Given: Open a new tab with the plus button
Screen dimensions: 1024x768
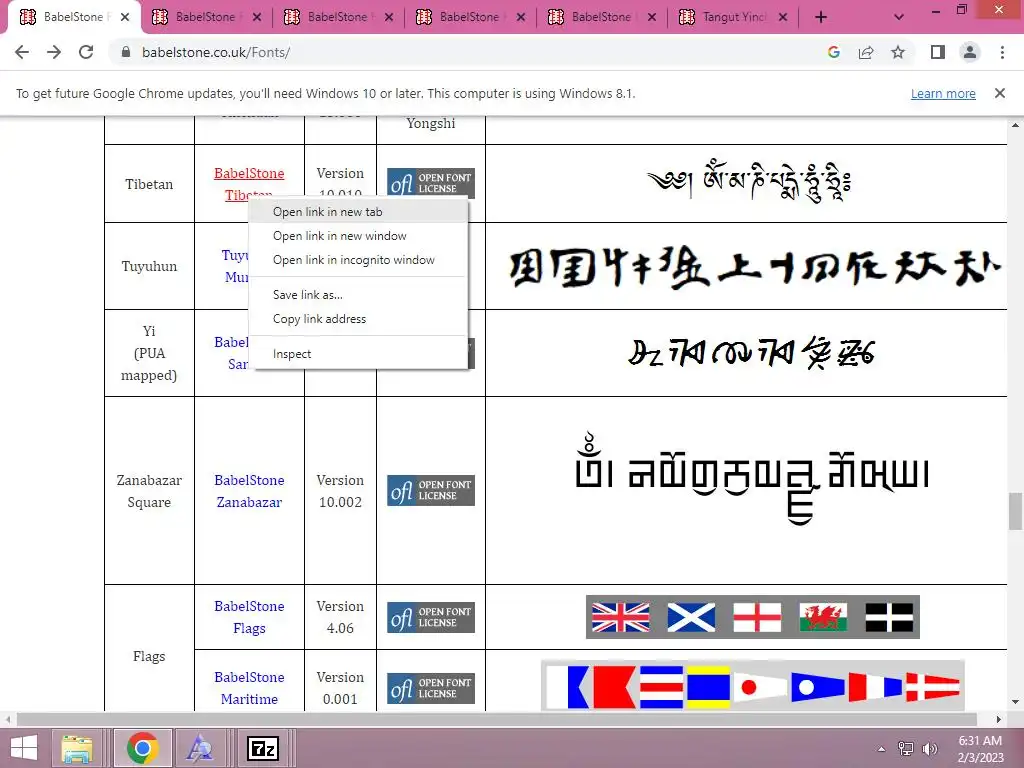Looking at the screenshot, I should click(x=821, y=18).
